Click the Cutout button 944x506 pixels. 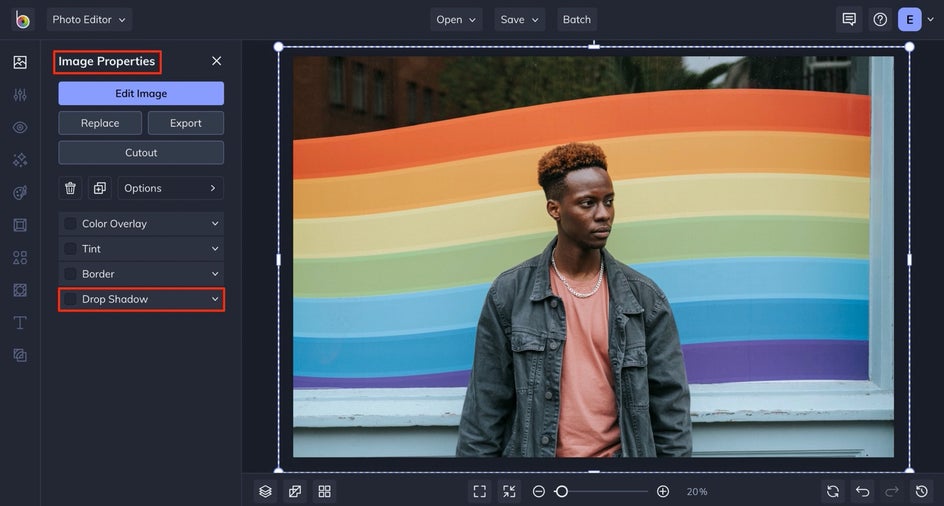(x=141, y=153)
